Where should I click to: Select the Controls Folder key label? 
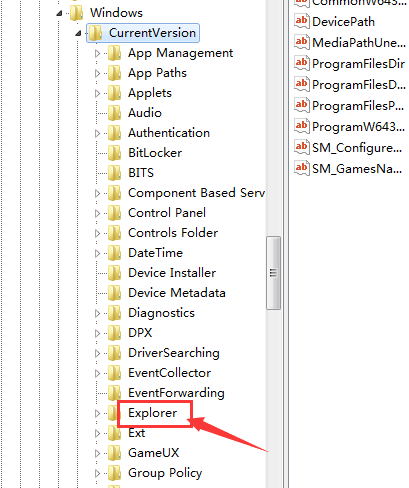tap(173, 233)
